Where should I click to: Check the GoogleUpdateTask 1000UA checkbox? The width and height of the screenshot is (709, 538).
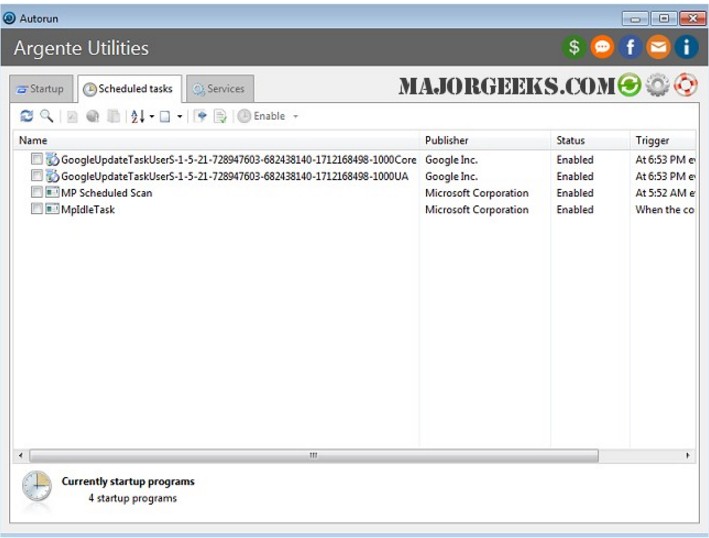coord(37,175)
